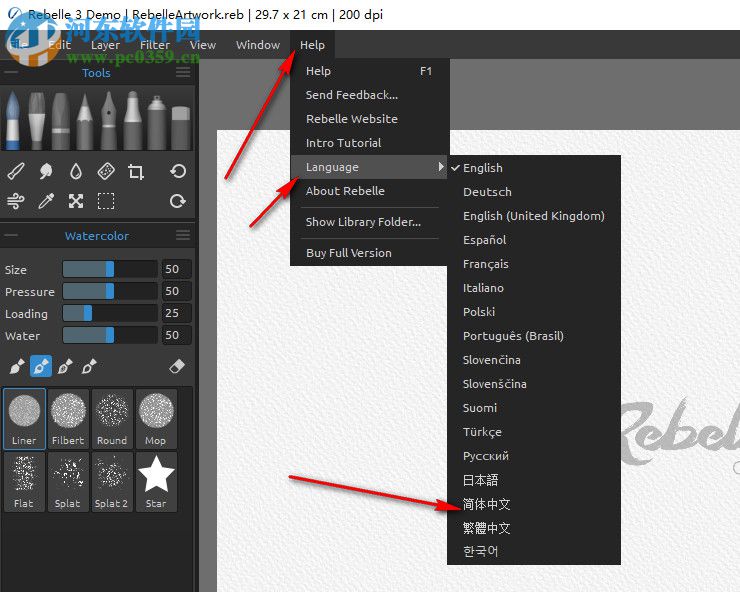Choose the checked English language

pos(534,168)
